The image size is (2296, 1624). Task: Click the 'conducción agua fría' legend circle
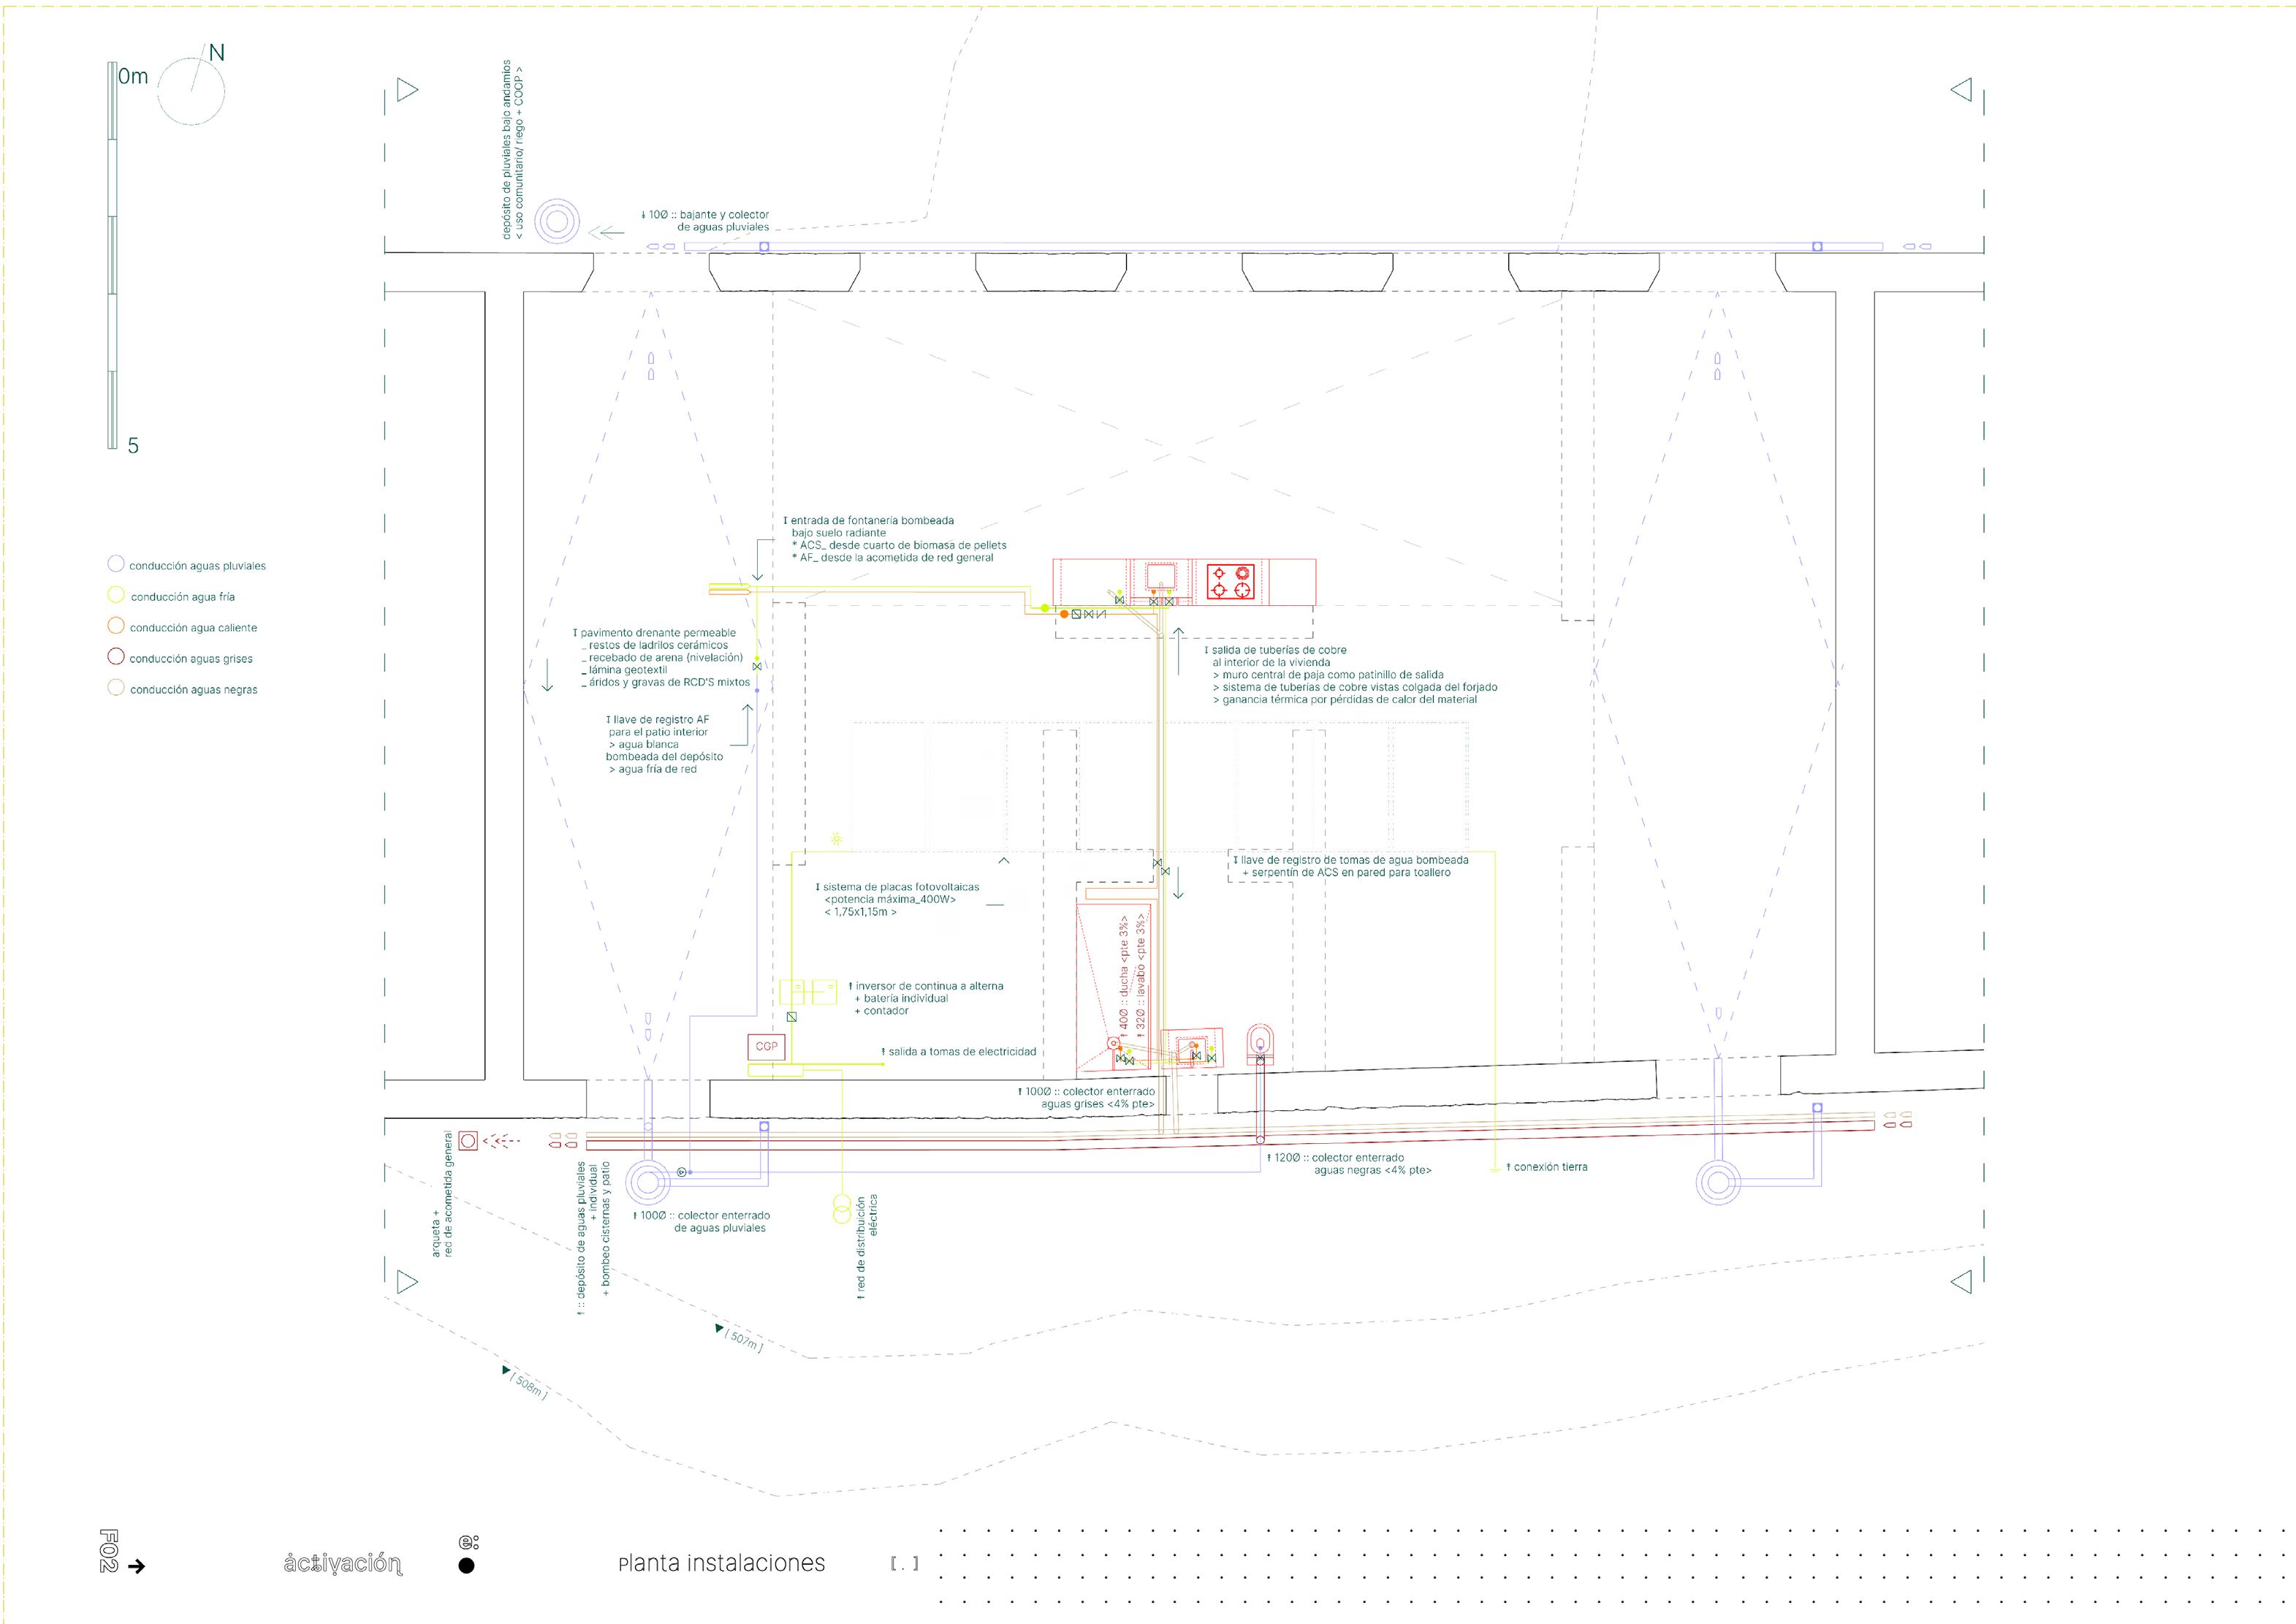coord(116,595)
